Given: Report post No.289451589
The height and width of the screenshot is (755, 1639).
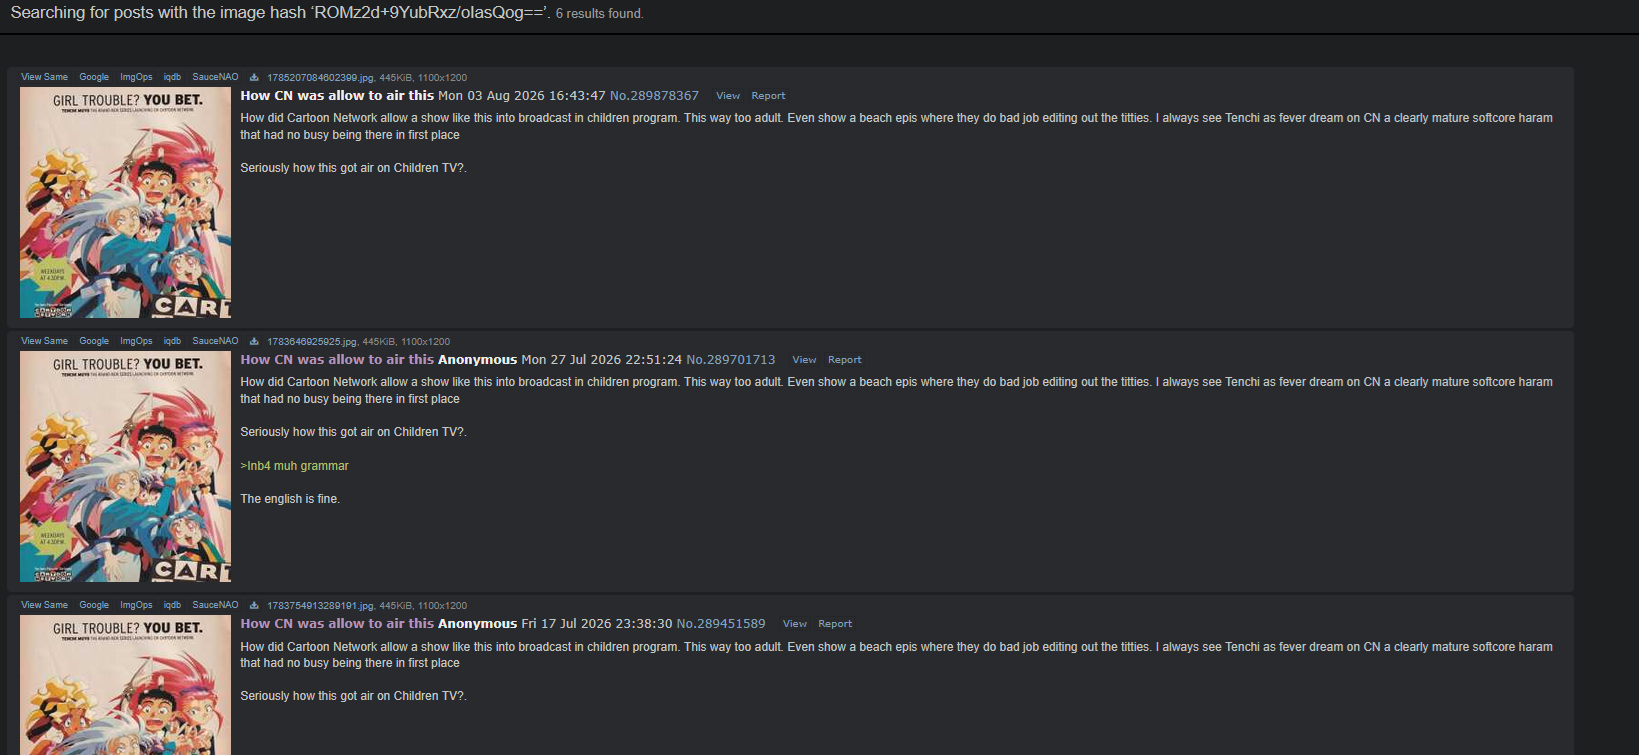Looking at the screenshot, I should tap(835, 624).
